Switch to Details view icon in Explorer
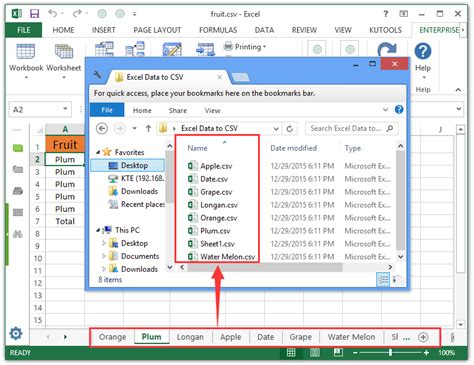 click(x=383, y=279)
